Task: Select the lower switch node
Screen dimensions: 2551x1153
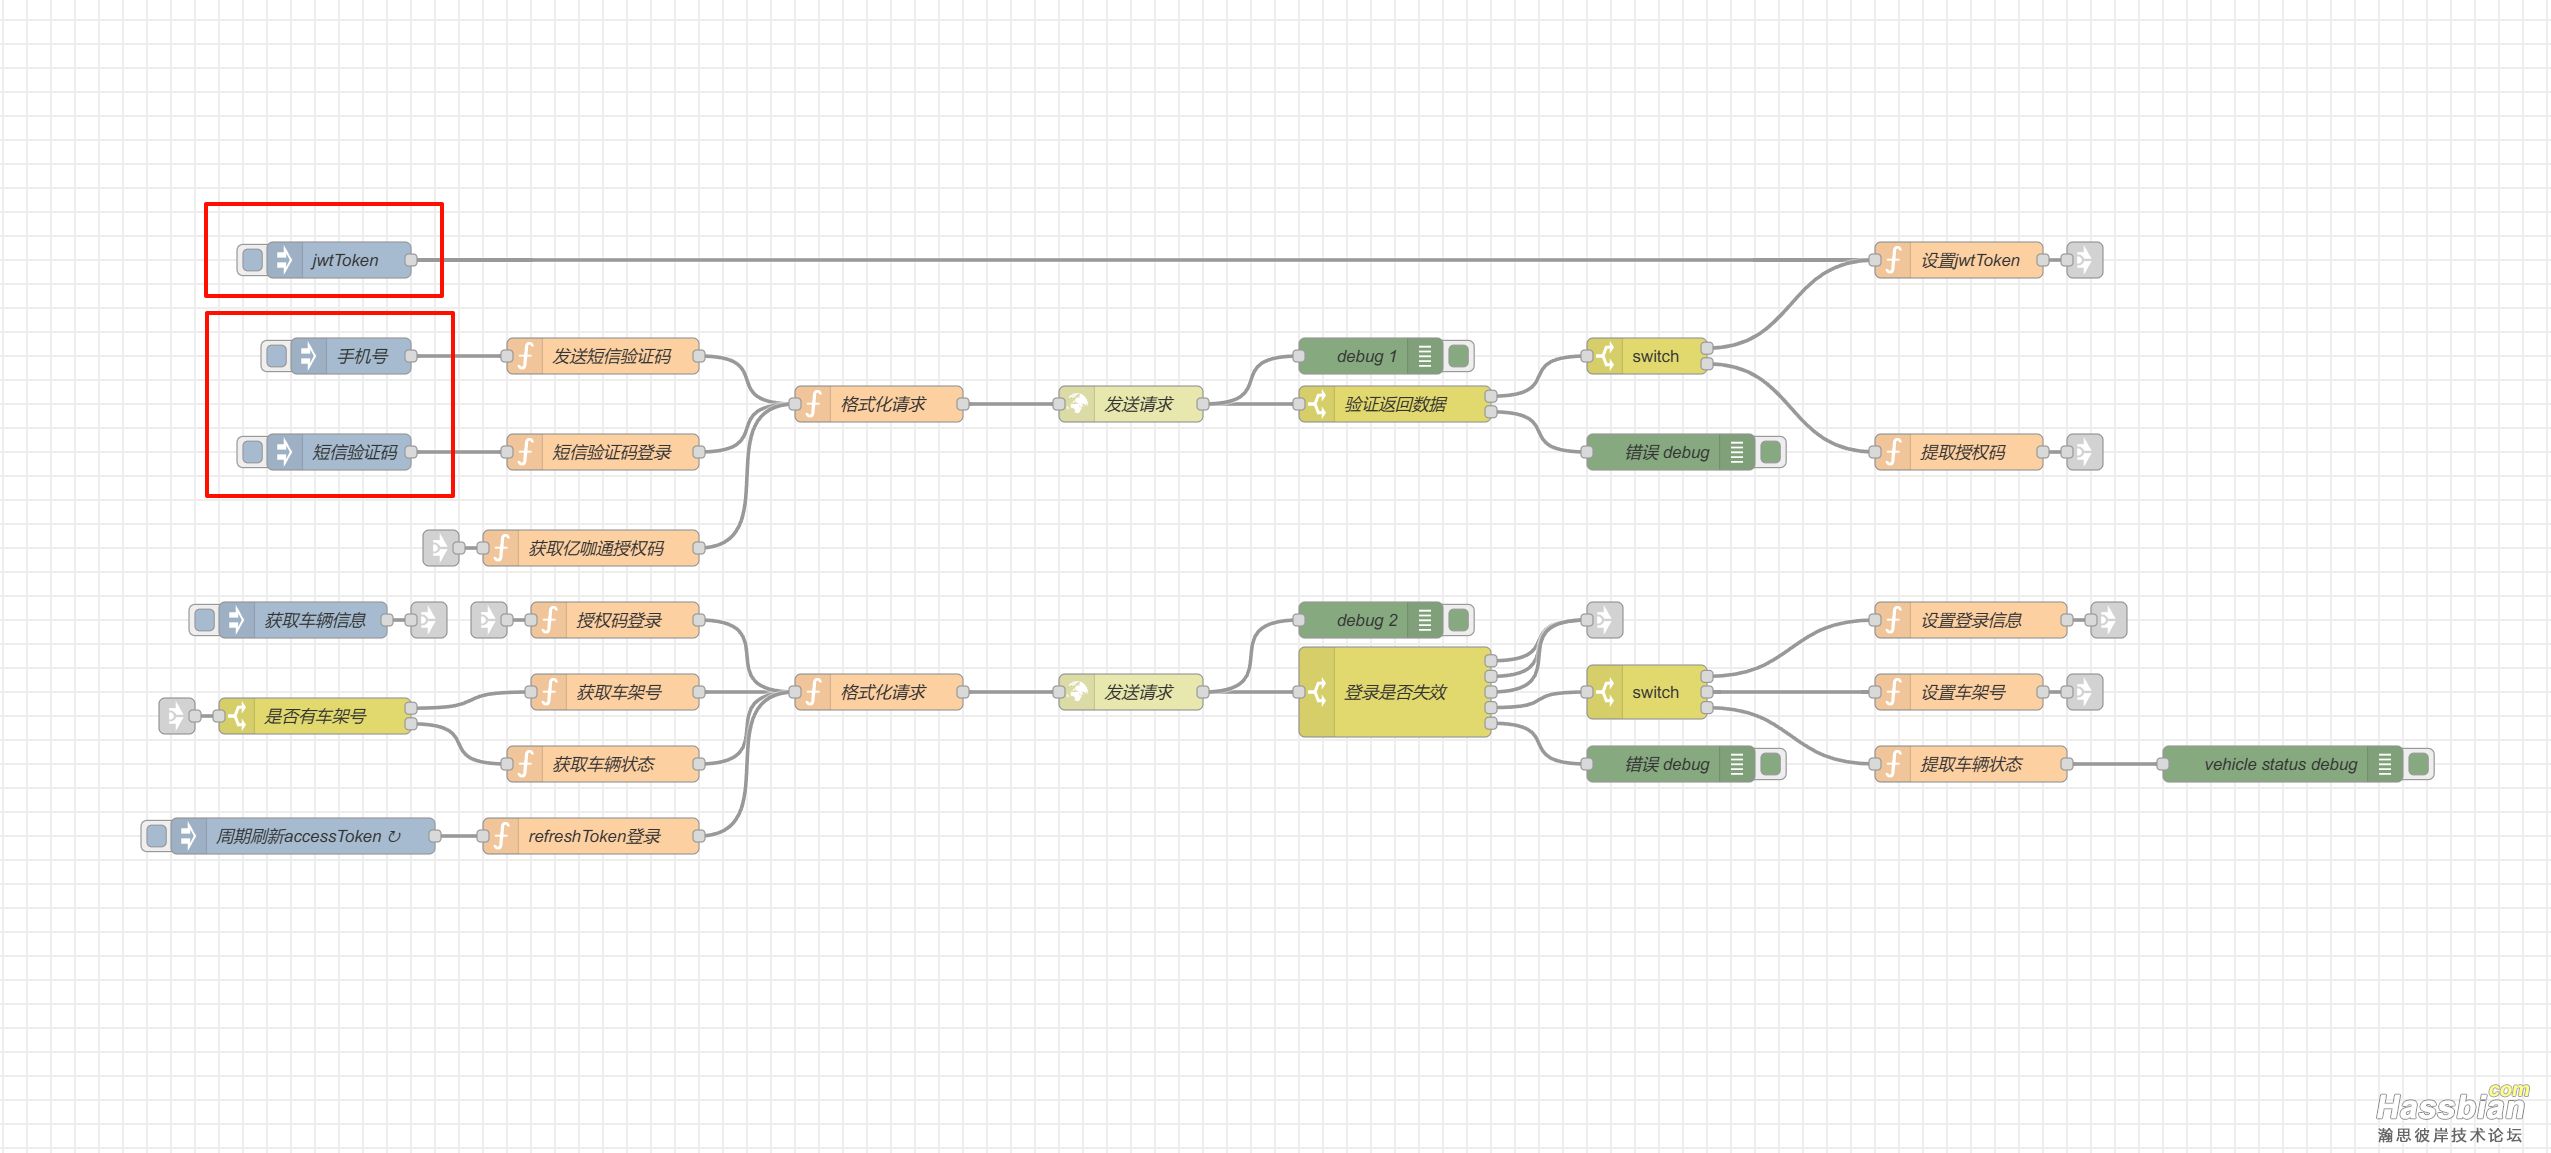Action: [1647, 692]
